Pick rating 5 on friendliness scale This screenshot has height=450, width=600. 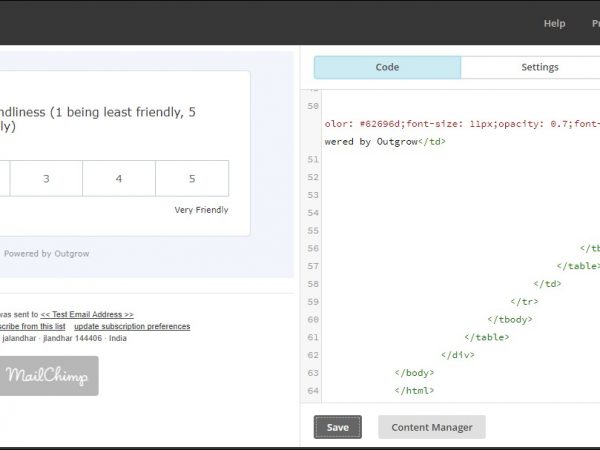click(x=192, y=179)
